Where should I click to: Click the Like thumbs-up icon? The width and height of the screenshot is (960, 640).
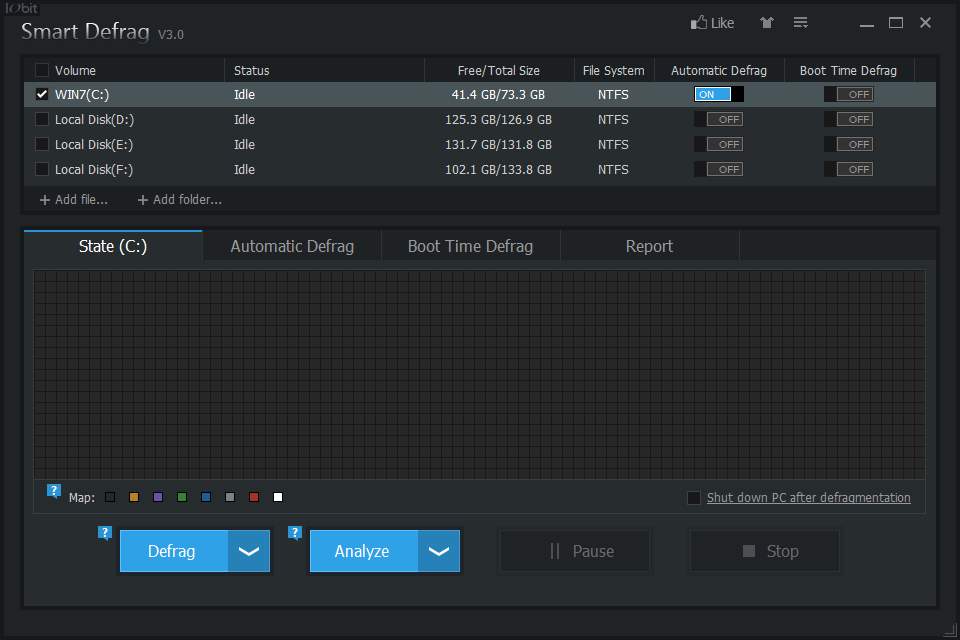pos(699,23)
